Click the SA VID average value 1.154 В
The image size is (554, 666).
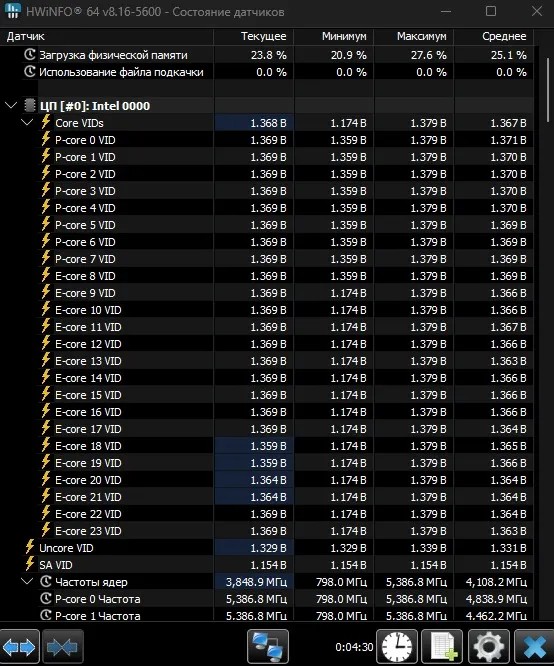(x=508, y=565)
